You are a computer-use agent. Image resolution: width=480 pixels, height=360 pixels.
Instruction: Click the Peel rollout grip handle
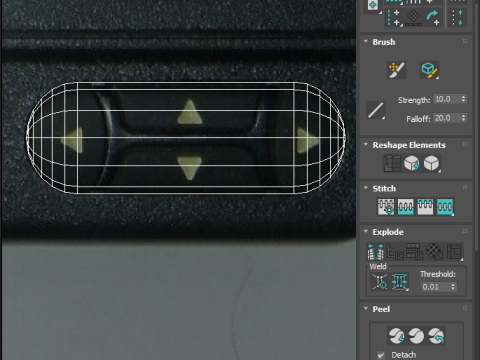[x=465, y=308]
